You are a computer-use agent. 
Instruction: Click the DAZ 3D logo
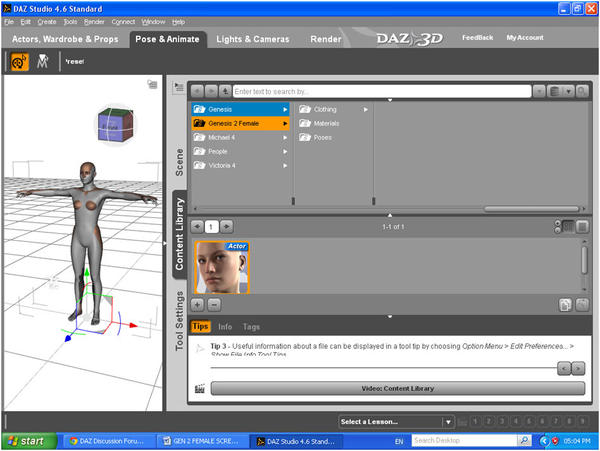(x=410, y=39)
